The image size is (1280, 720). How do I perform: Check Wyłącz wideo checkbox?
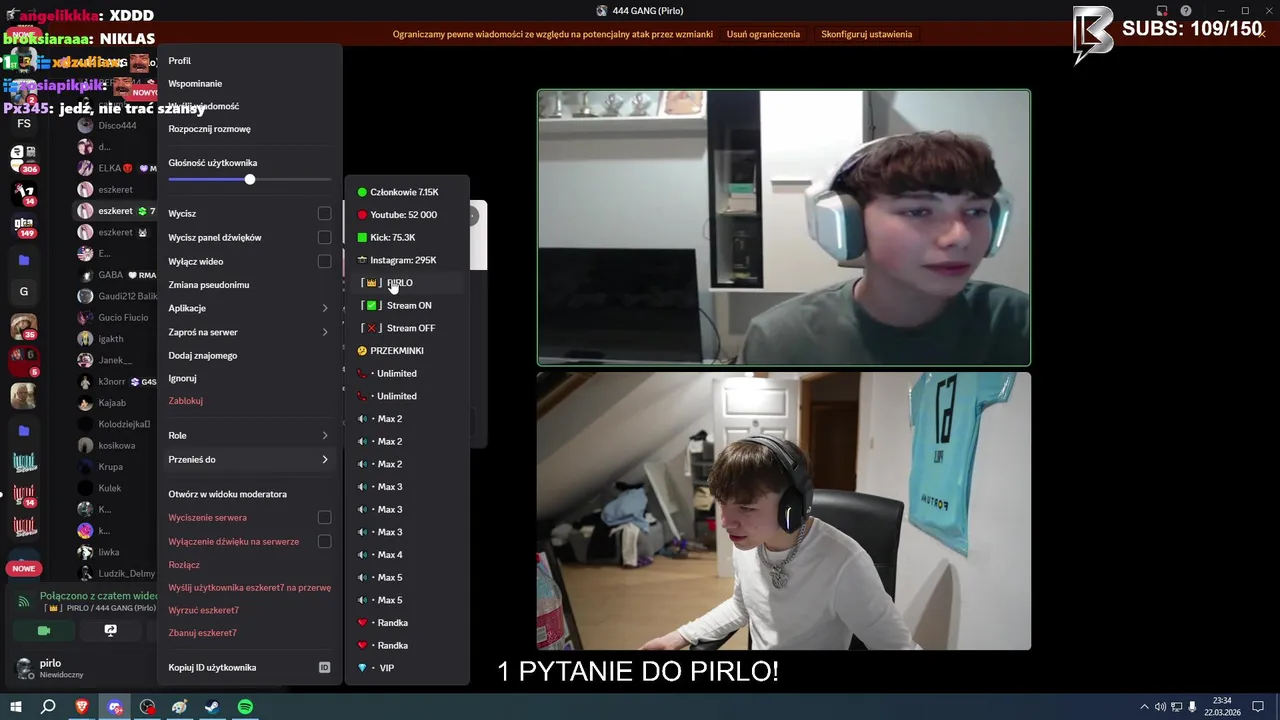(324, 261)
